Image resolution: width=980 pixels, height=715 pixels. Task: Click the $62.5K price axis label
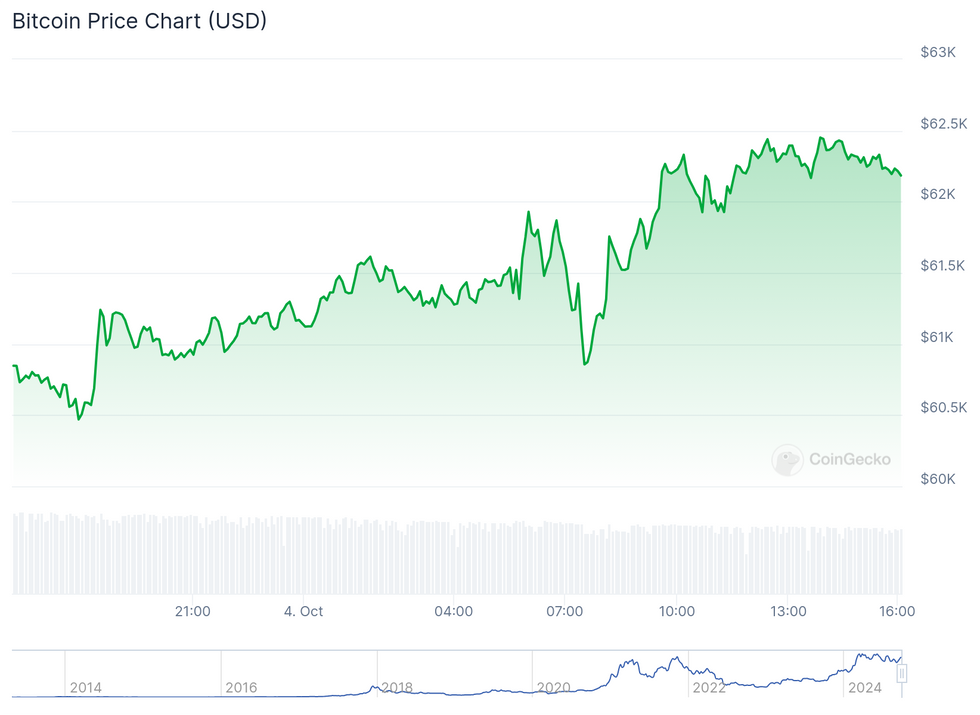943,124
